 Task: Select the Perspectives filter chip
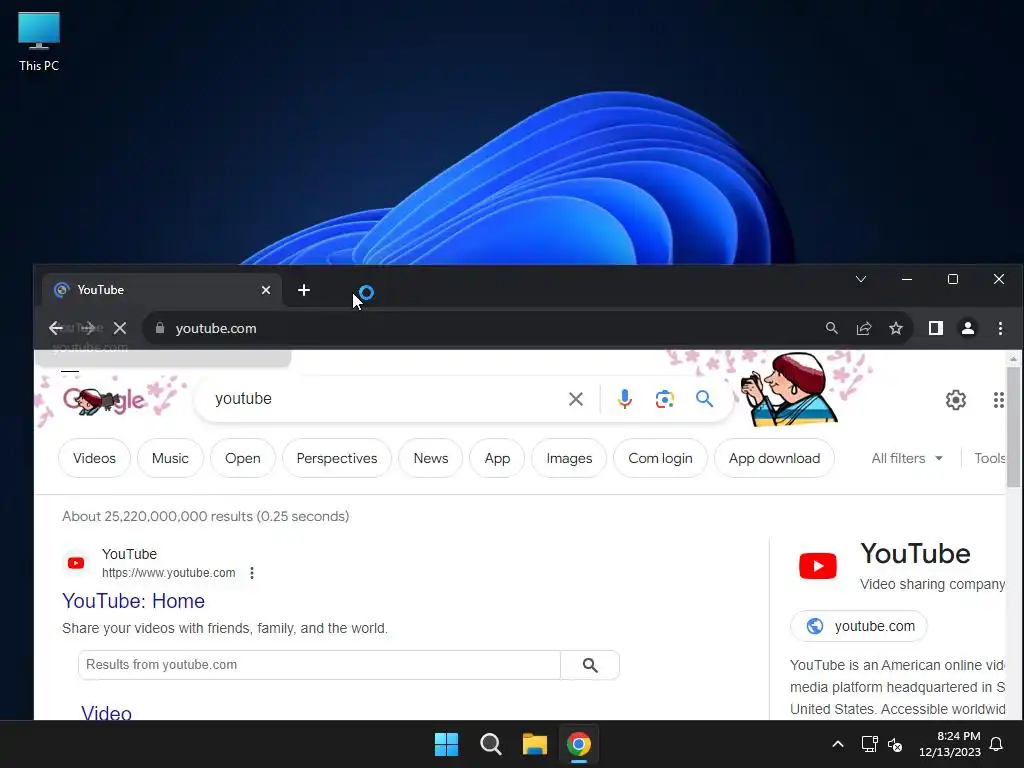click(x=336, y=458)
